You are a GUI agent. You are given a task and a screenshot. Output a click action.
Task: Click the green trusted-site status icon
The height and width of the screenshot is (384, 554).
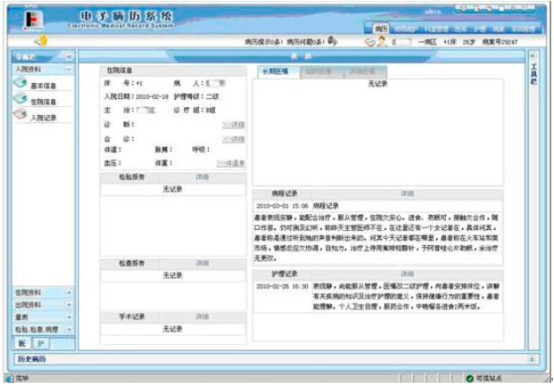coord(470,378)
